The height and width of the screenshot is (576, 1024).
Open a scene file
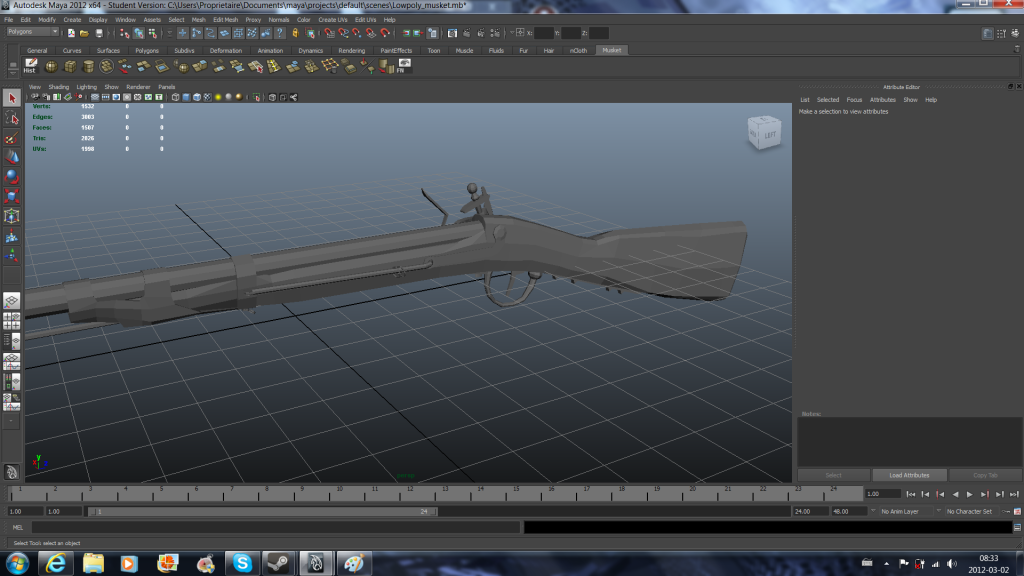pos(85,33)
